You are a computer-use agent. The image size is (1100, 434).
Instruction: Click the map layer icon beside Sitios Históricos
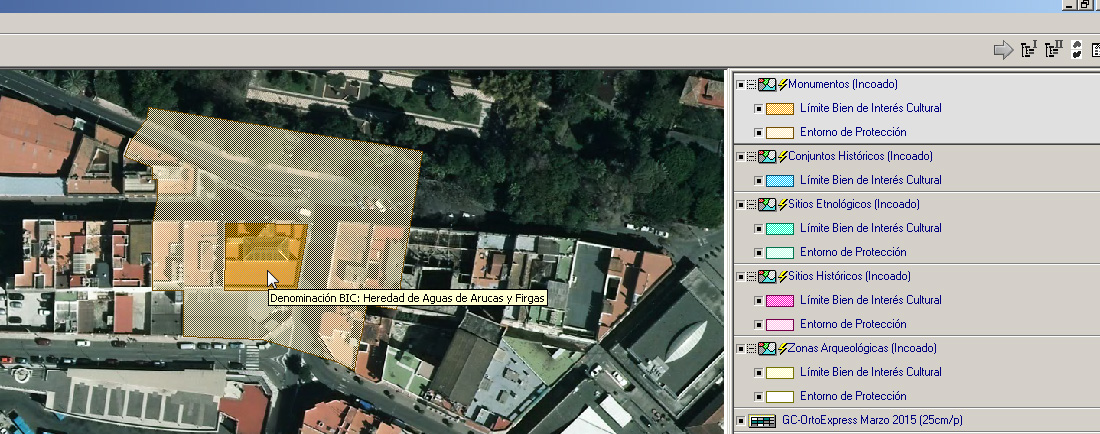[x=767, y=276]
